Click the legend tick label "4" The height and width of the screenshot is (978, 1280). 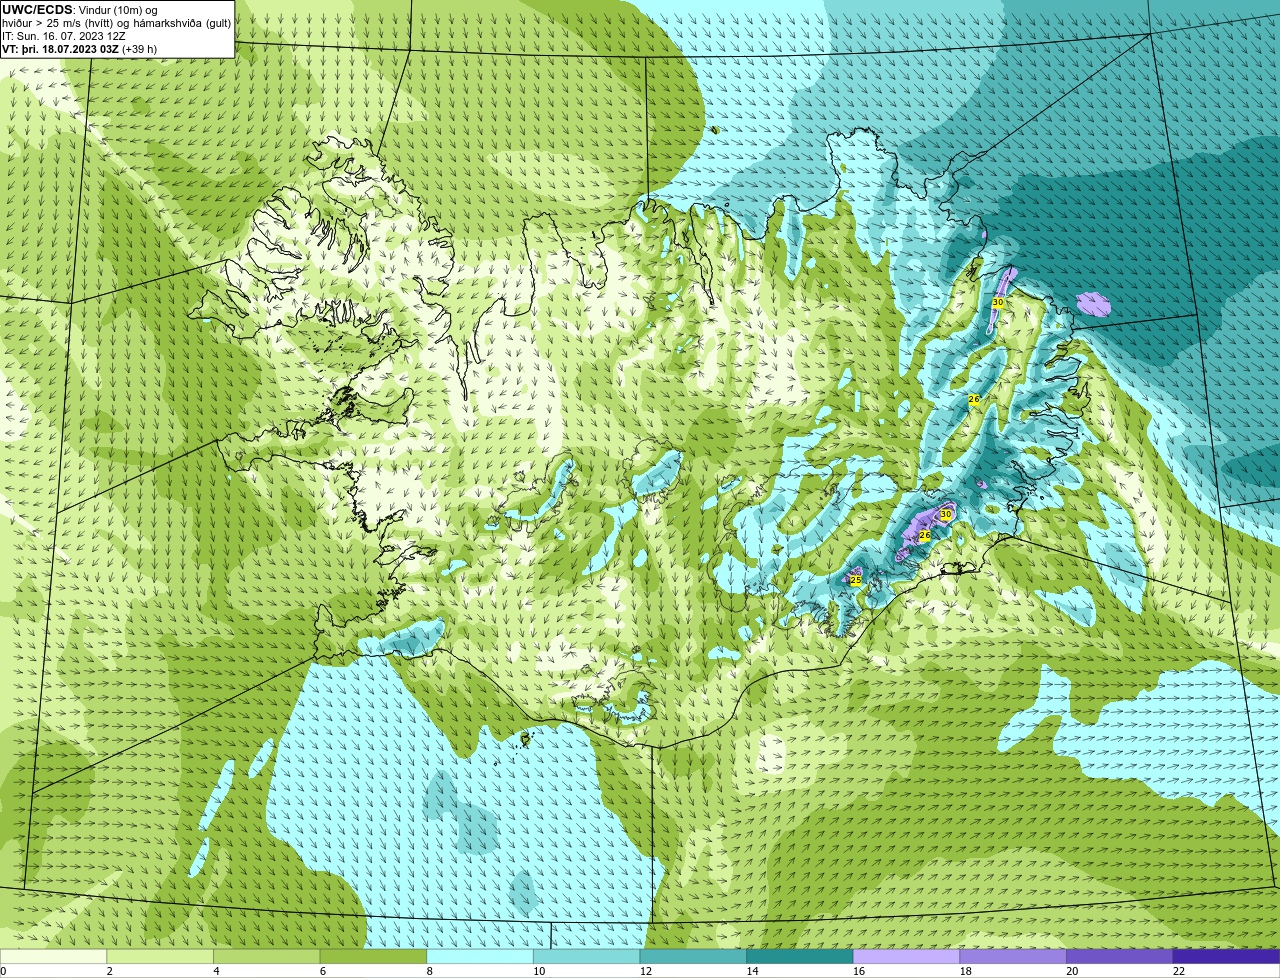[217, 971]
